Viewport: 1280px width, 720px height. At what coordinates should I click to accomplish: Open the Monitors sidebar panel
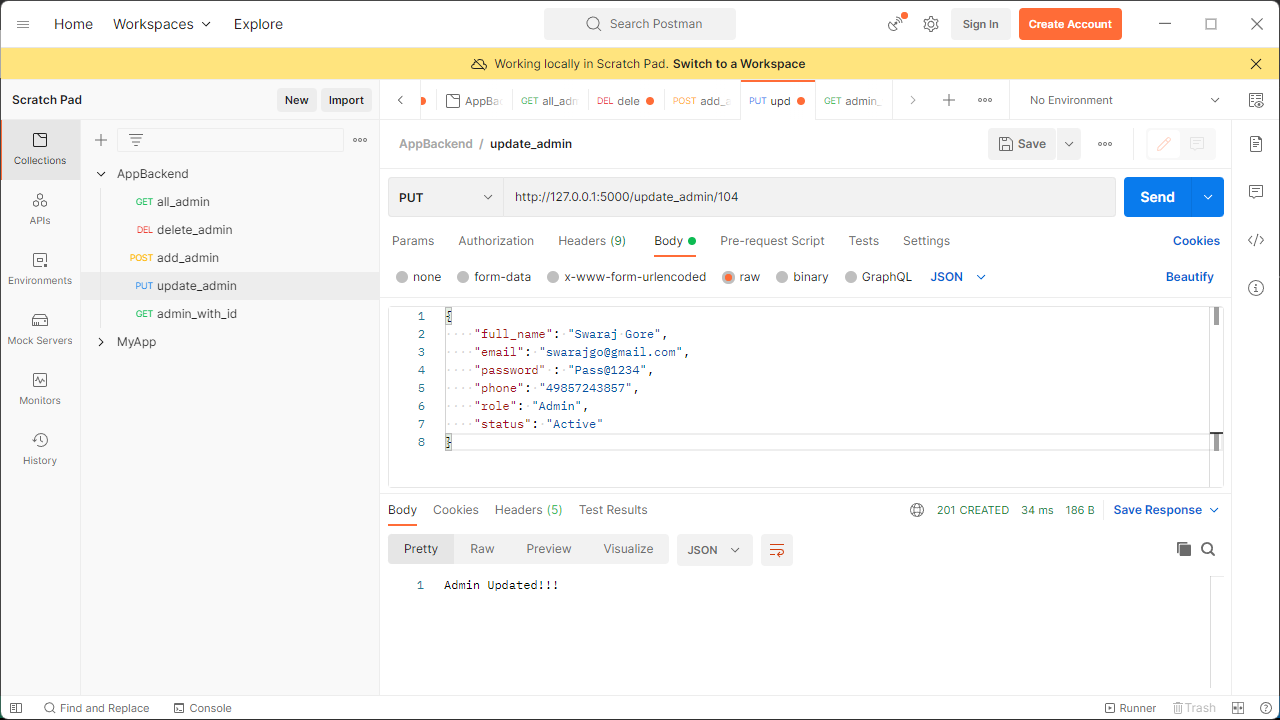(40, 389)
